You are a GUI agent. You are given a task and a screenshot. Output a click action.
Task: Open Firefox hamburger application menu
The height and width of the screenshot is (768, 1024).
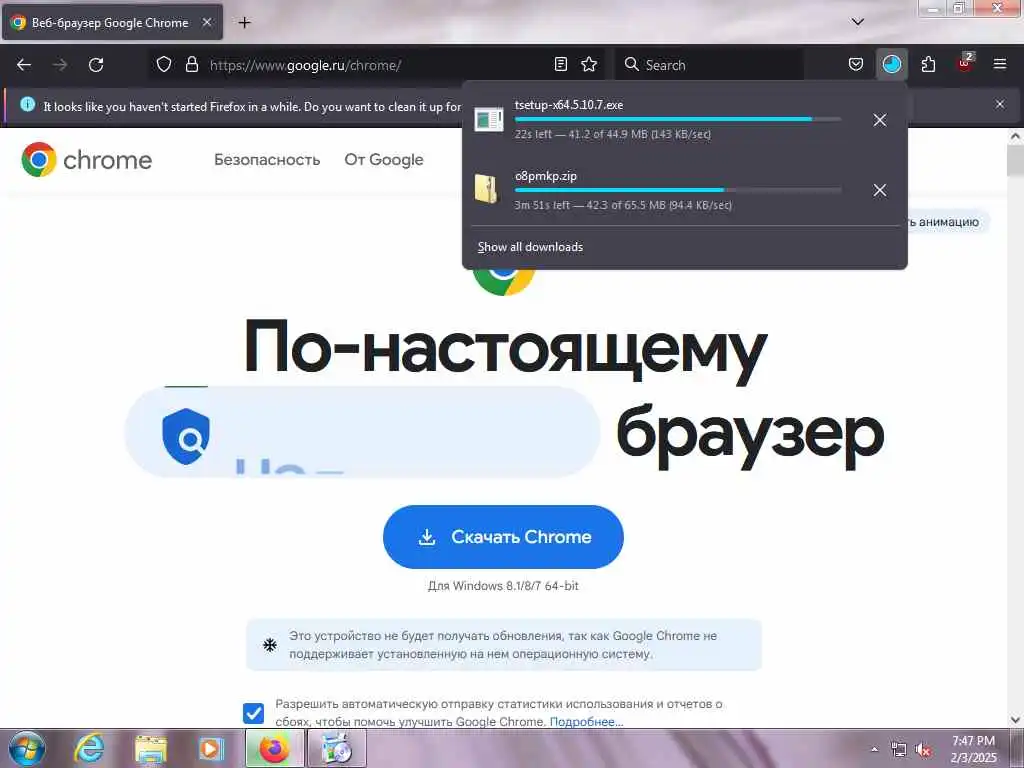click(x=1000, y=65)
